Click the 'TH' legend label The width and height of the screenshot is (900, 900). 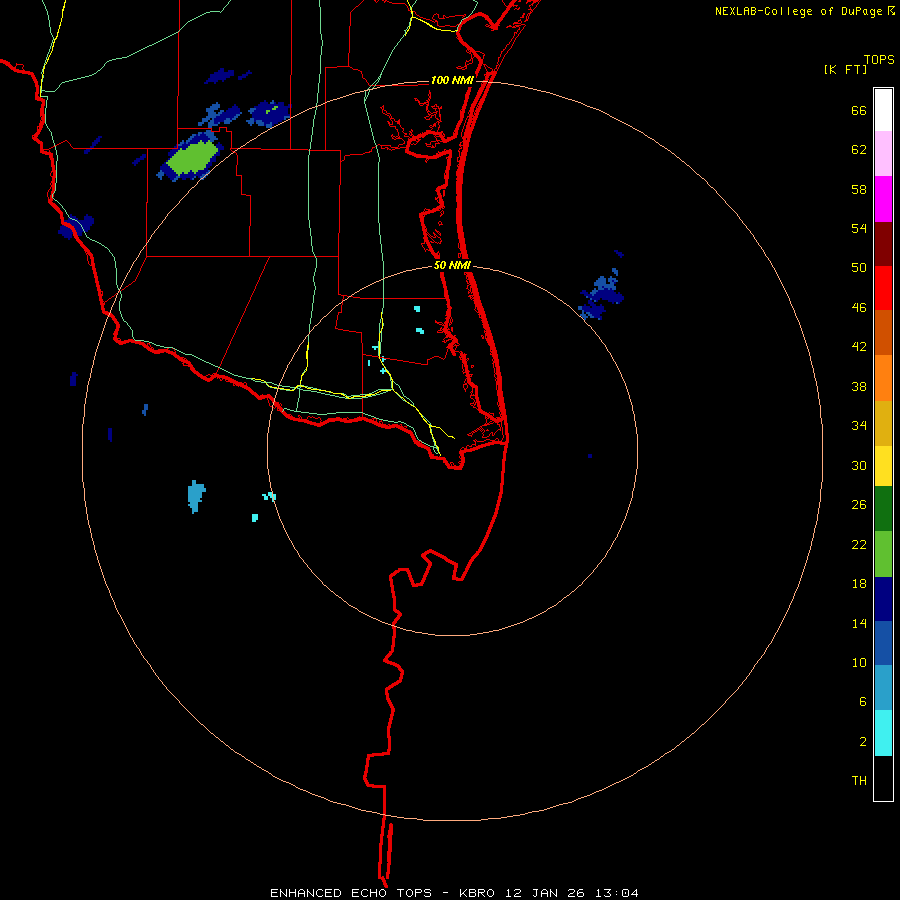point(859,781)
